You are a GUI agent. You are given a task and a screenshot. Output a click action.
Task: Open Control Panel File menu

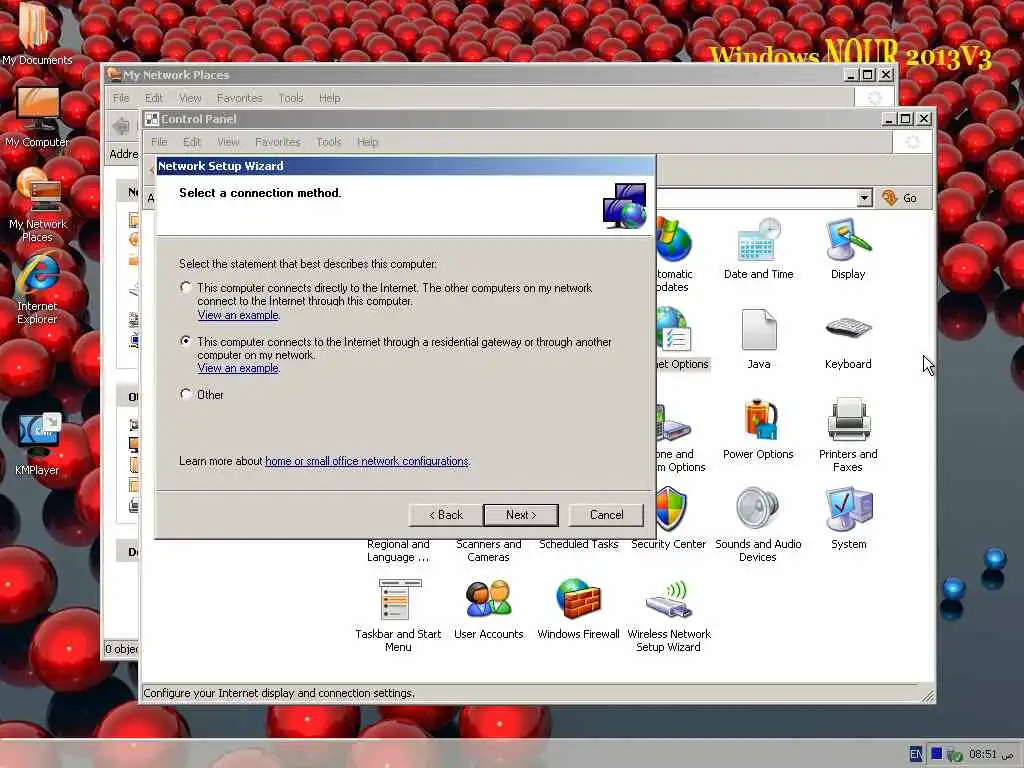click(159, 142)
